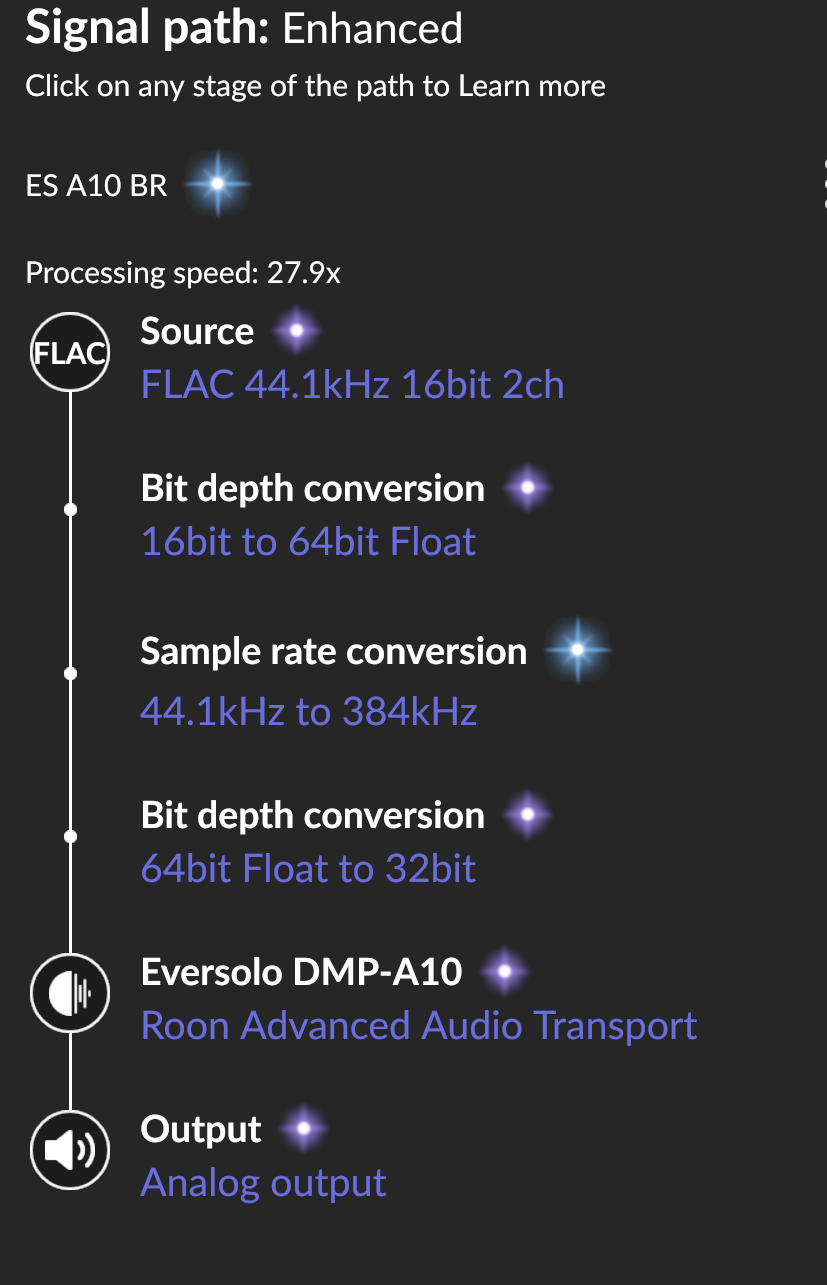Click the blue star beside Sample rate conversion
This screenshot has width=827, height=1285.
(x=577, y=651)
